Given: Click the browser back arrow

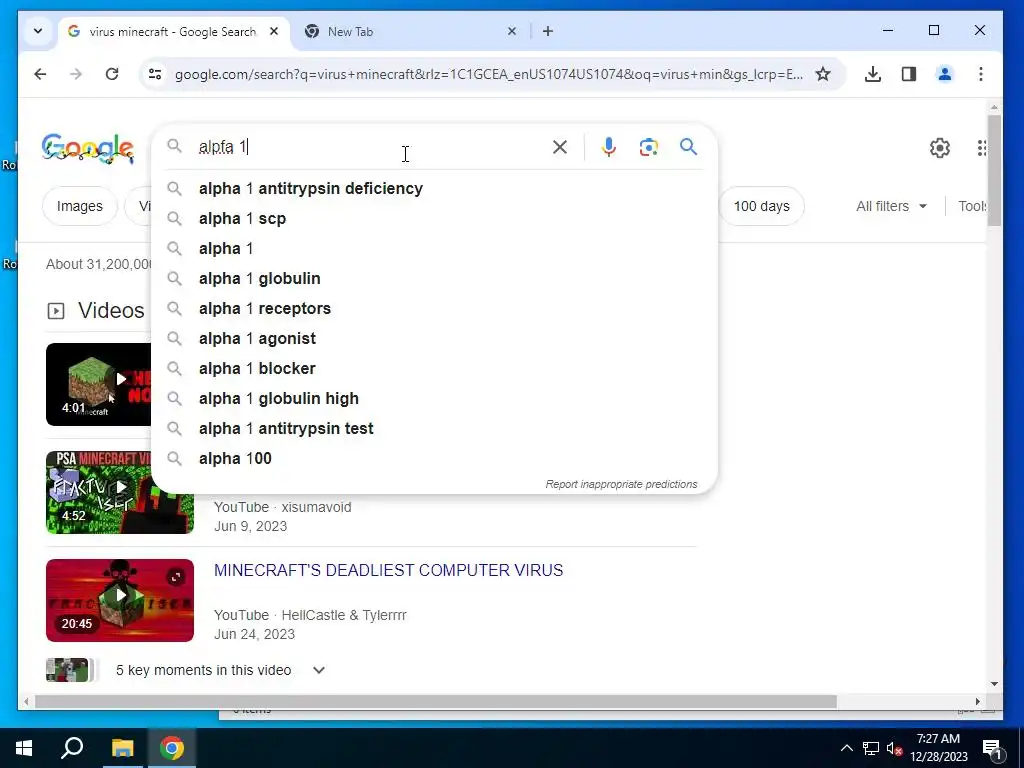Looking at the screenshot, I should [40, 74].
